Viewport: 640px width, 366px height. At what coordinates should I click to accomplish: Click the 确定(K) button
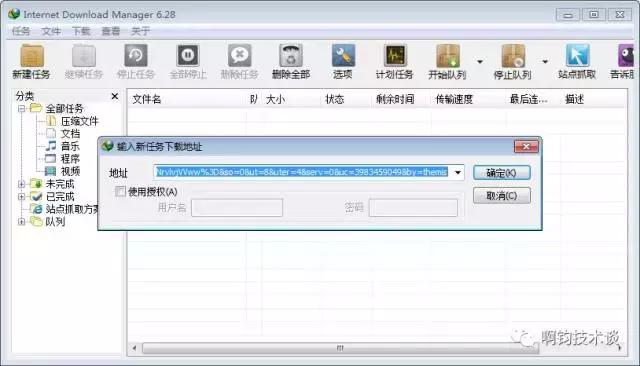click(502, 173)
